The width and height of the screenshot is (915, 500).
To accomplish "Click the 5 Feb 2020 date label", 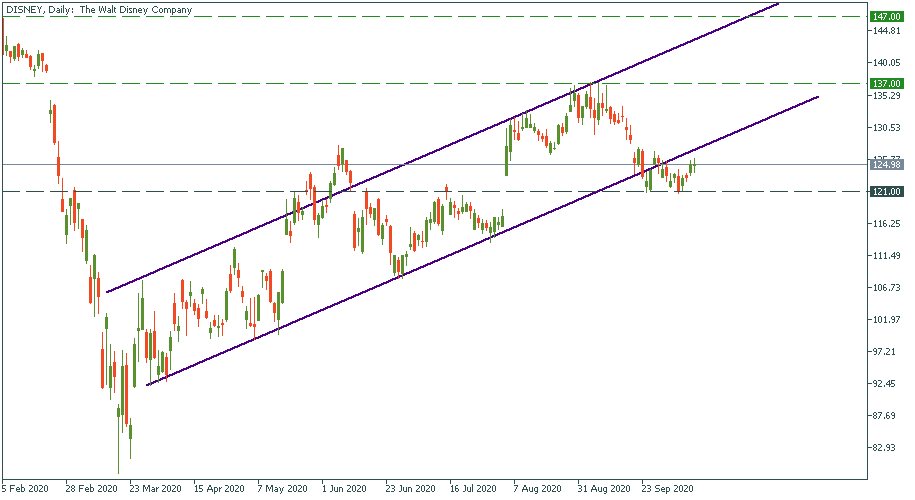I will 24,490.
